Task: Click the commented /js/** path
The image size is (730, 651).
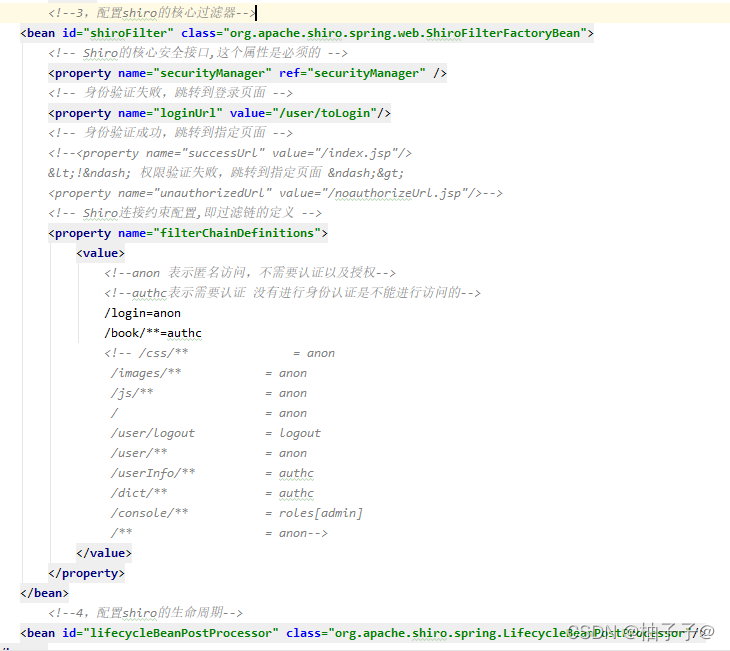Action: click(132, 393)
